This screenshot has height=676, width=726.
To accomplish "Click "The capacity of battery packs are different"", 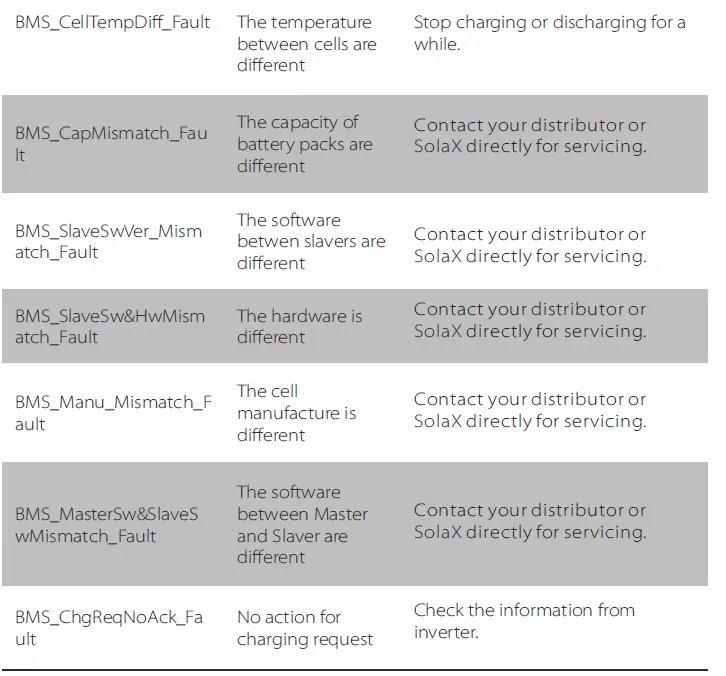I will tap(304, 144).
